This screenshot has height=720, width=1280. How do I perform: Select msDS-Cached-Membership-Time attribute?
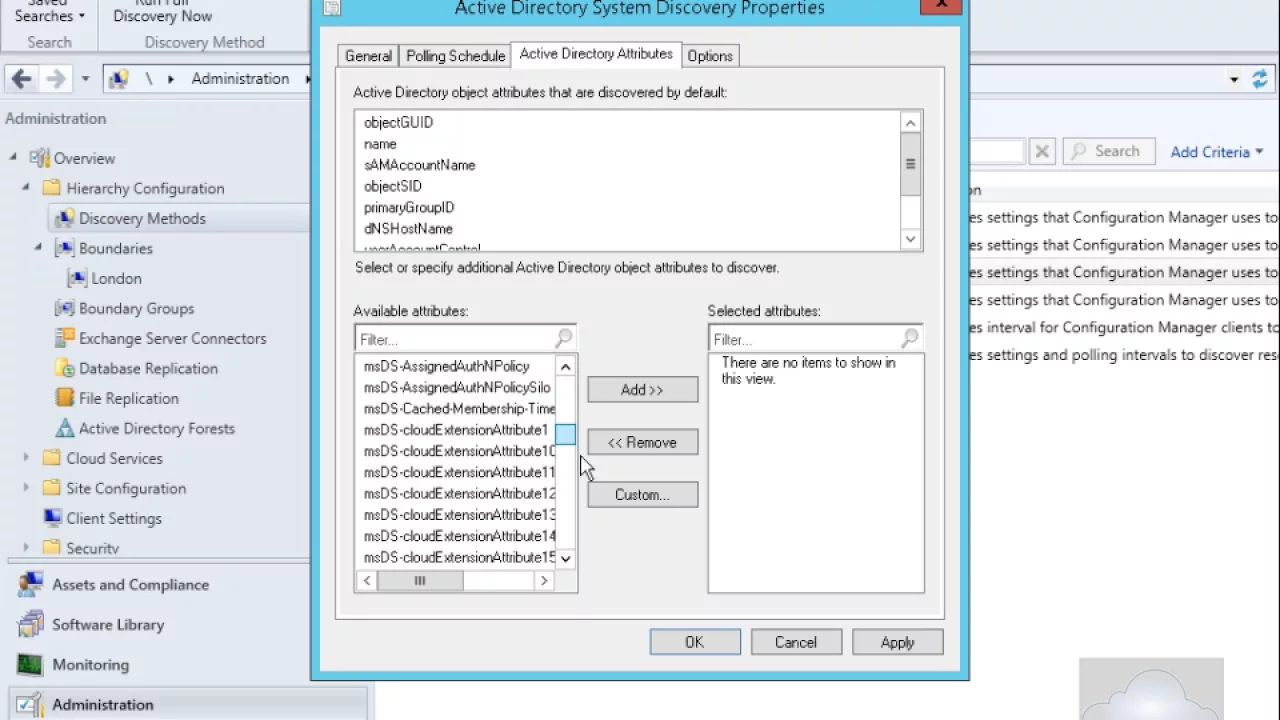[460, 409]
